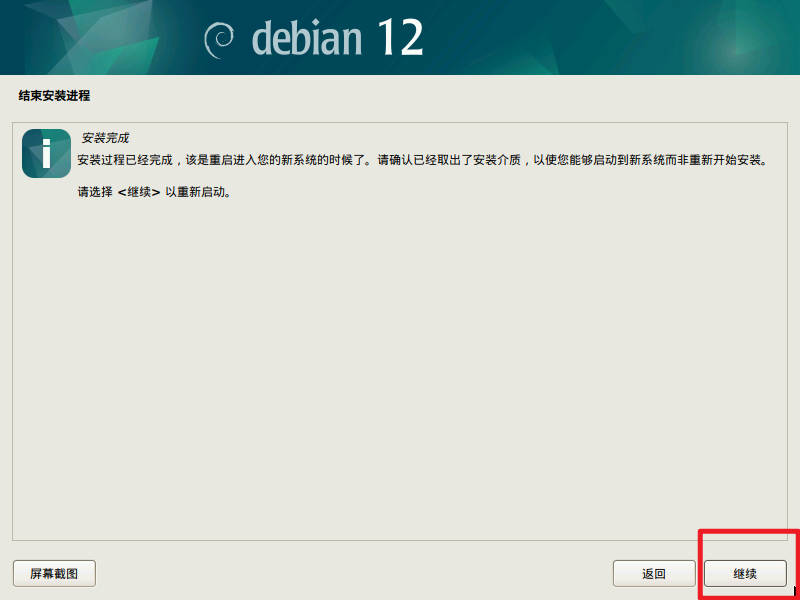Click the debian 12 banner text
This screenshot has width=800, height=600.
[x=338, y=38]
